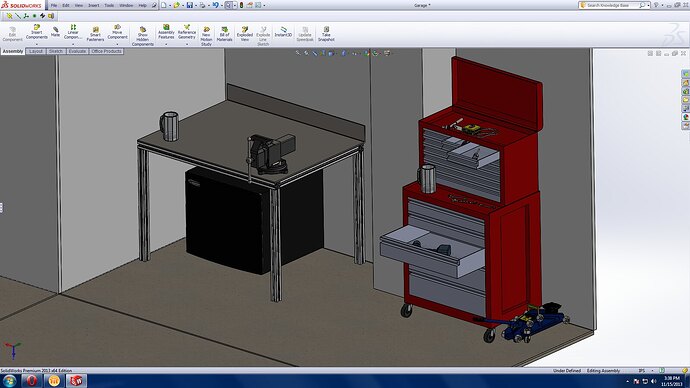Switch to the Evaluate tab
Screen dimensions: 690x388
tap(77, 51)
